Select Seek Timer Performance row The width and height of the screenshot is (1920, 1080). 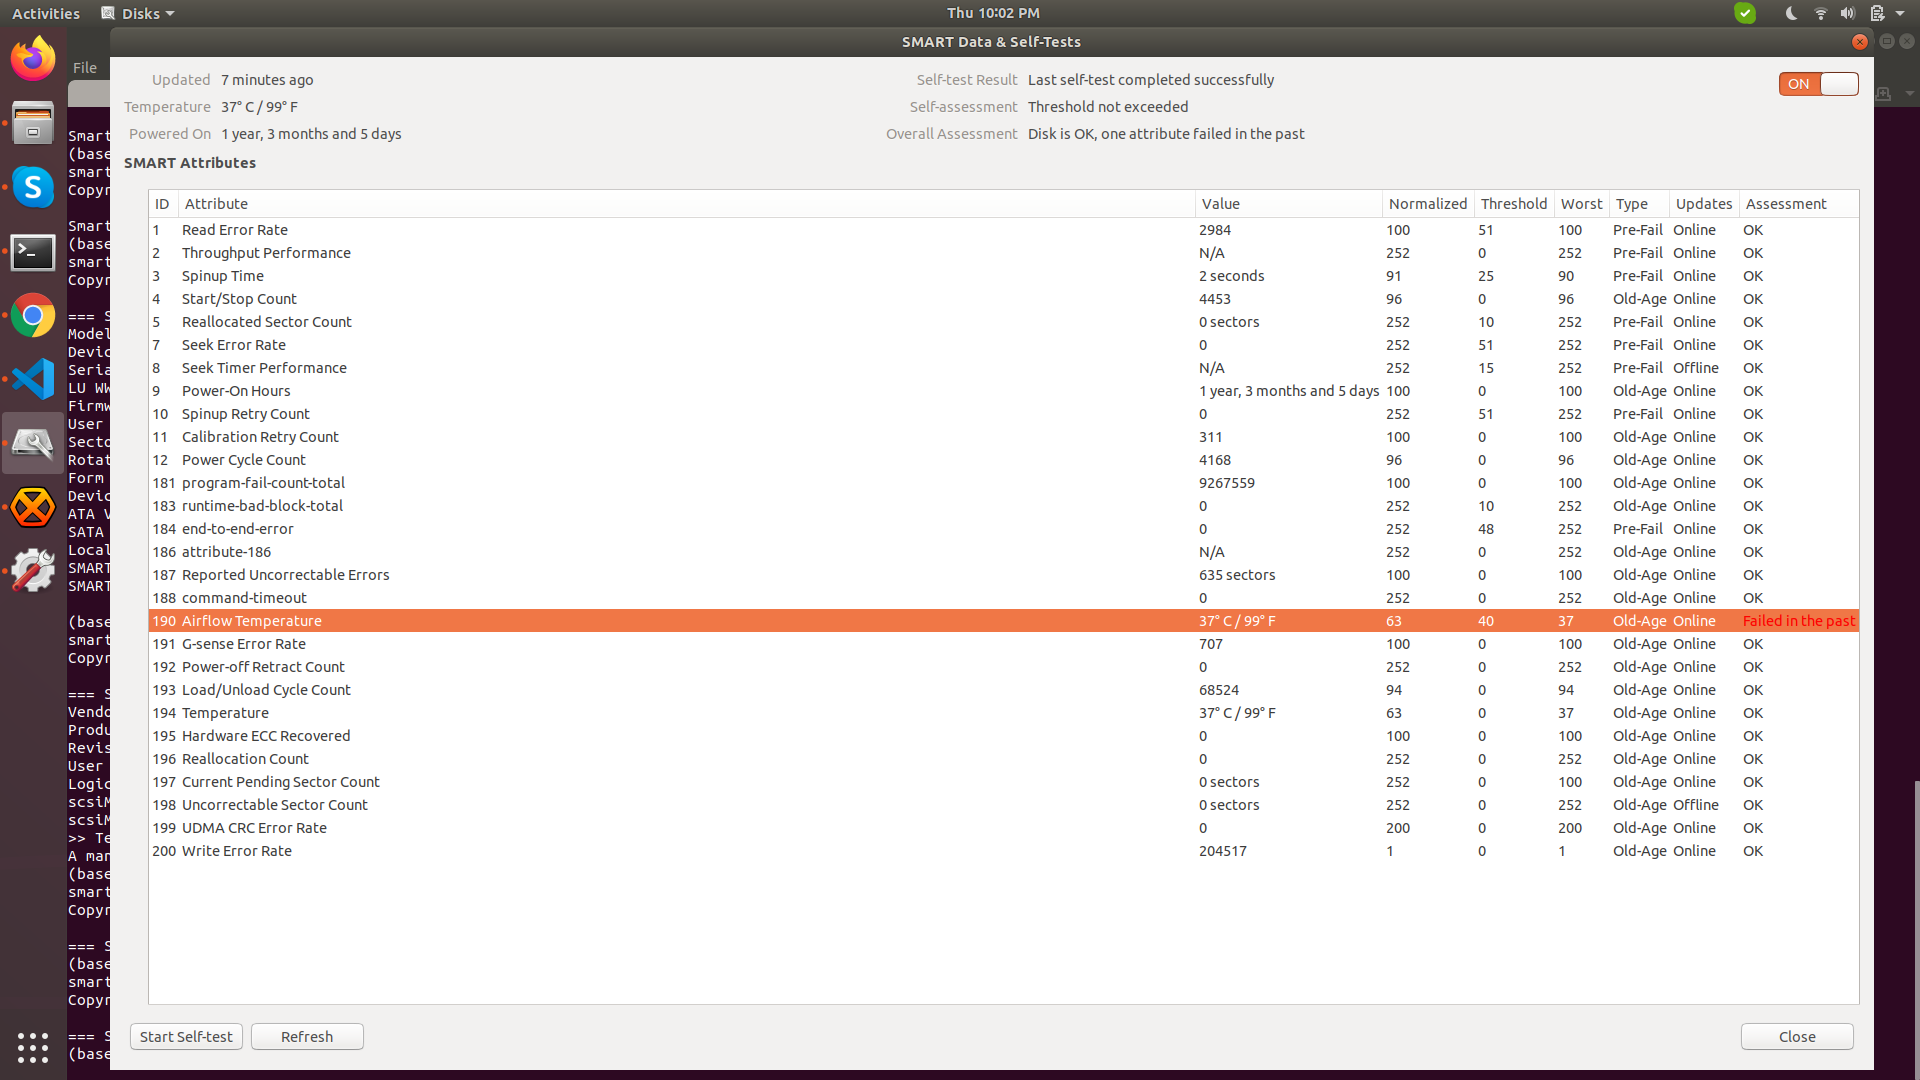point(1004,368)
